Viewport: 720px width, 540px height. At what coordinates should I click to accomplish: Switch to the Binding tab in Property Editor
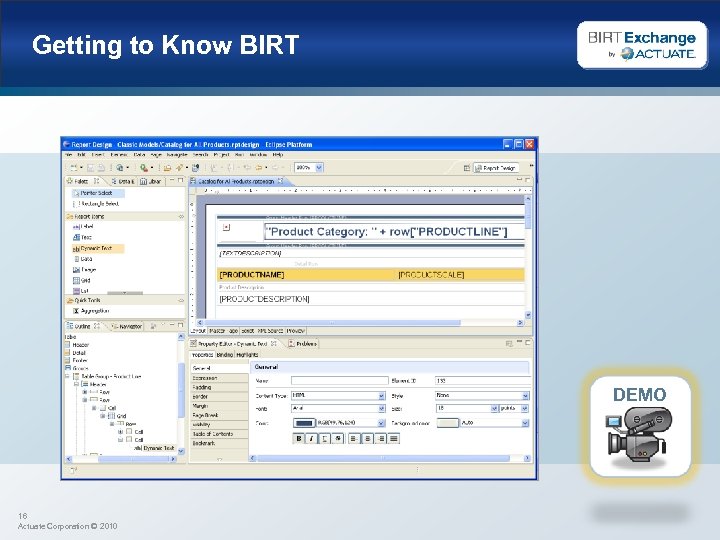click(x=225, y=354)
